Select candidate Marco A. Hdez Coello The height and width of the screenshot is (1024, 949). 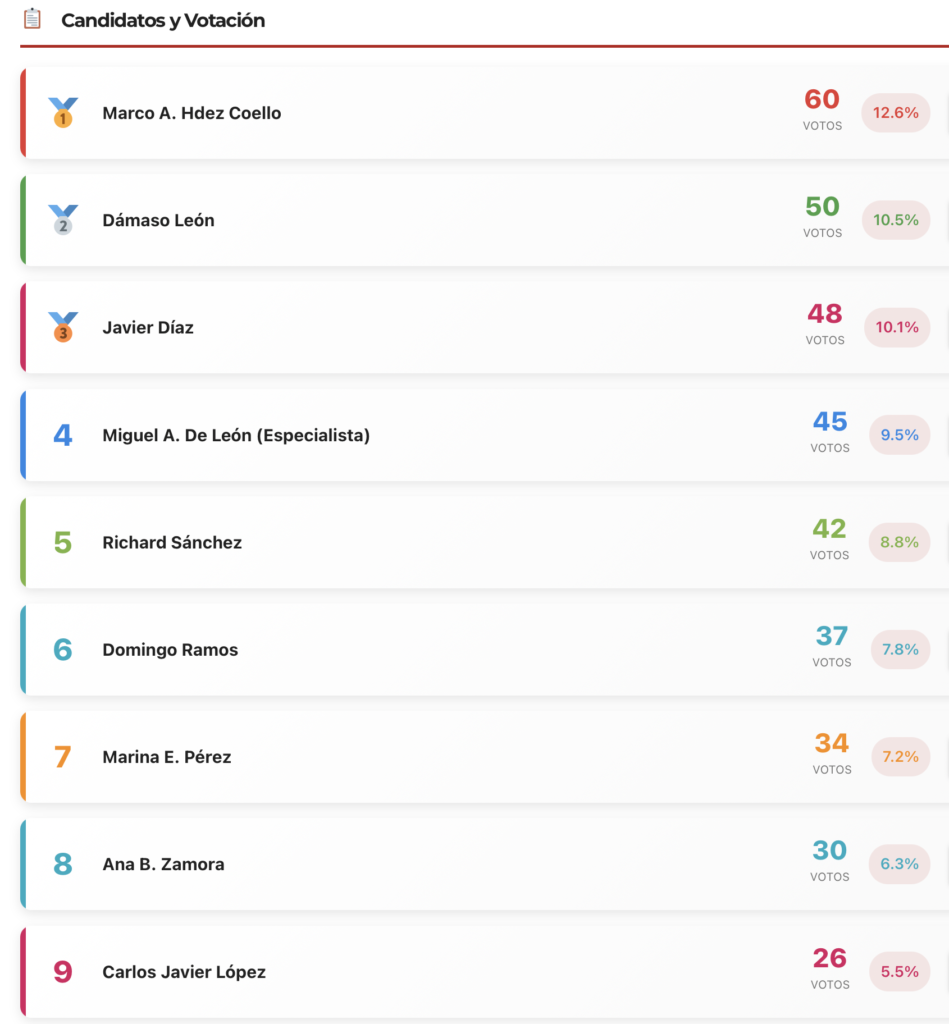(x=192, y=113)
